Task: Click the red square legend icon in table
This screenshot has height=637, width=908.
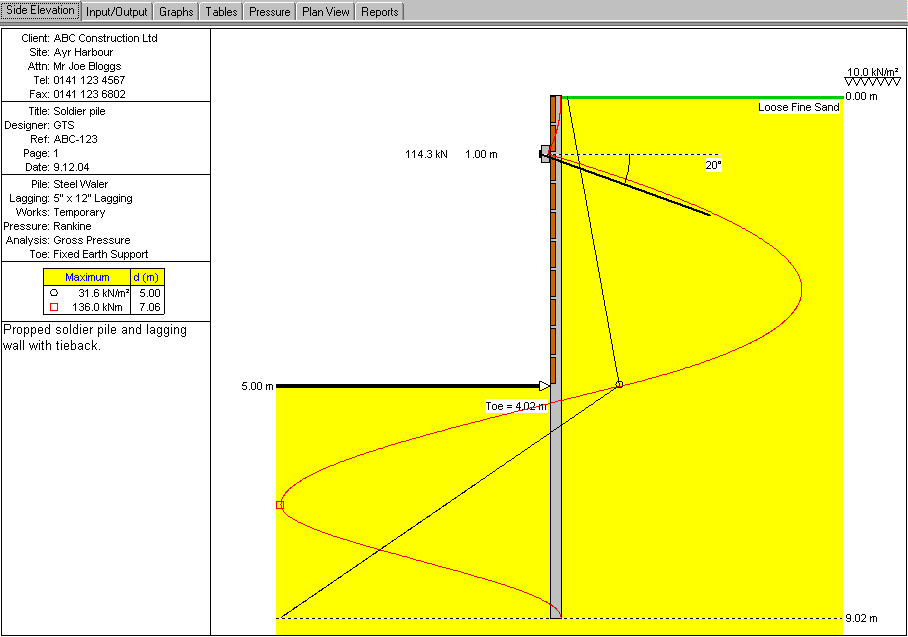Action: [53, 307]
